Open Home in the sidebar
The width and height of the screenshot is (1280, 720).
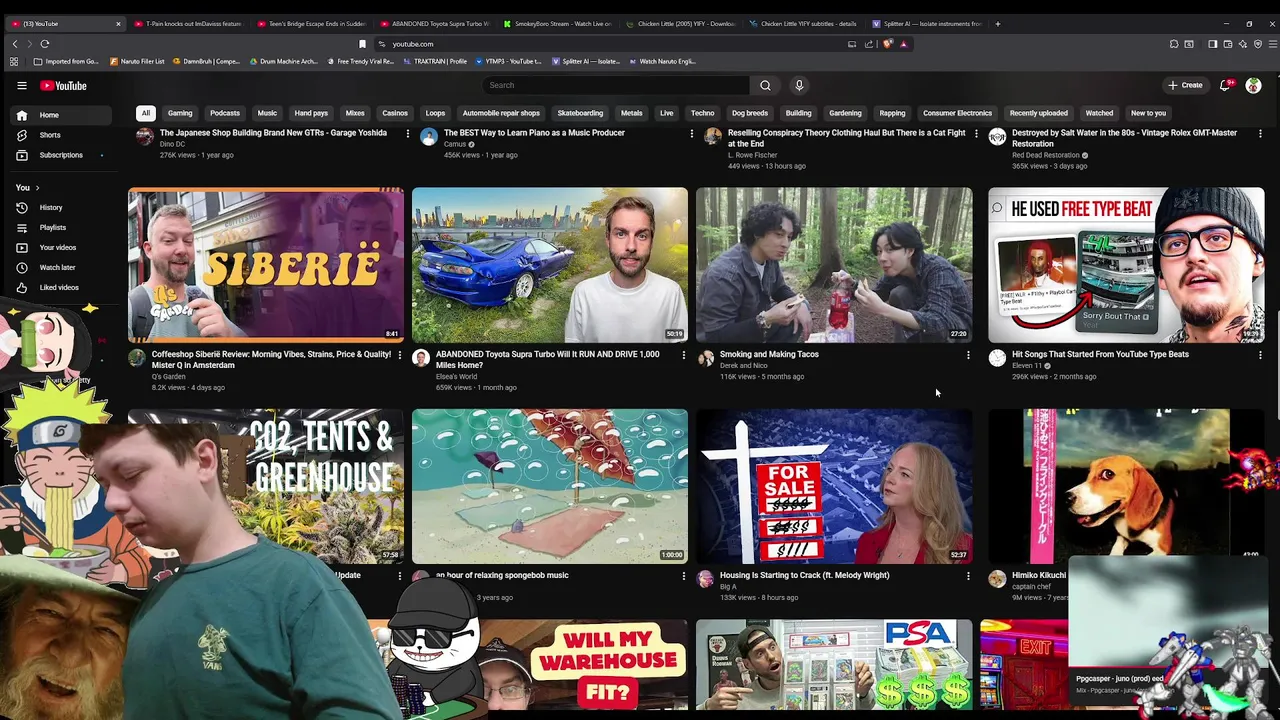click(x=62, y=115)
